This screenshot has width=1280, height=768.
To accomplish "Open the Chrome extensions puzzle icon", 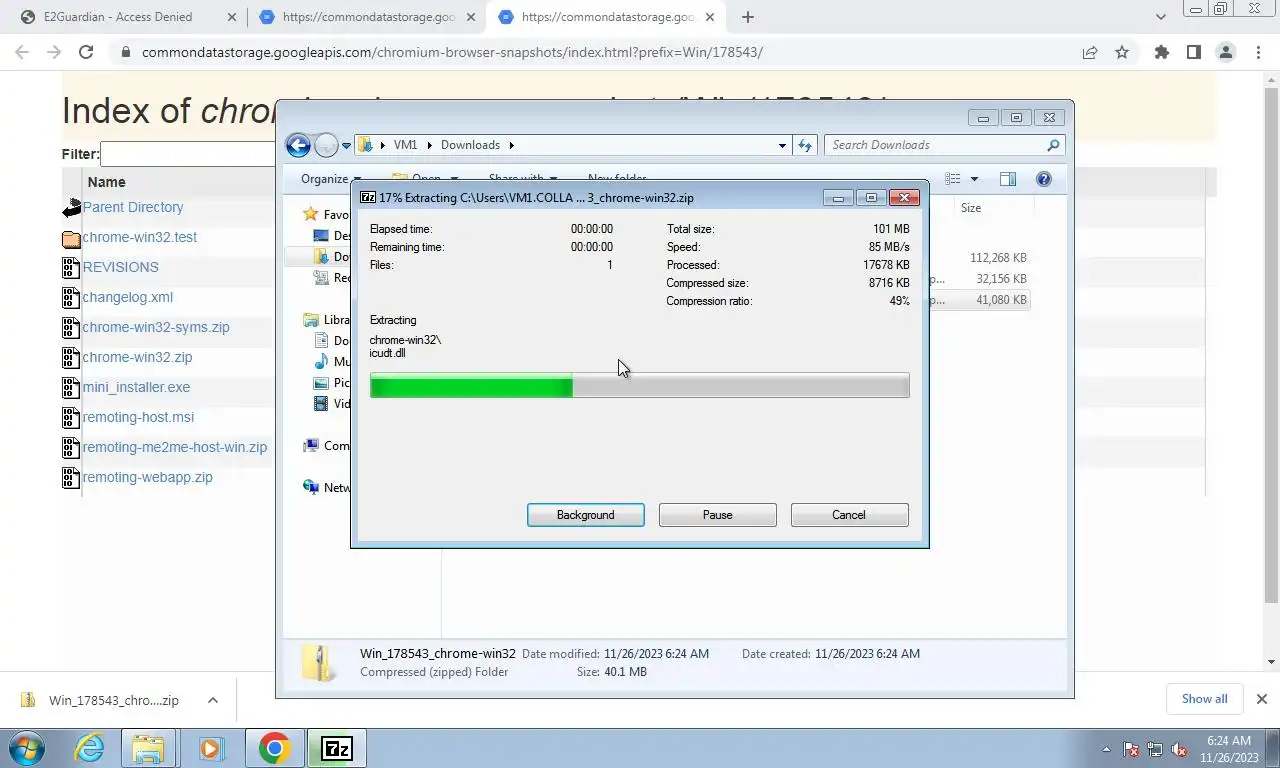I will click(1161, 52).
